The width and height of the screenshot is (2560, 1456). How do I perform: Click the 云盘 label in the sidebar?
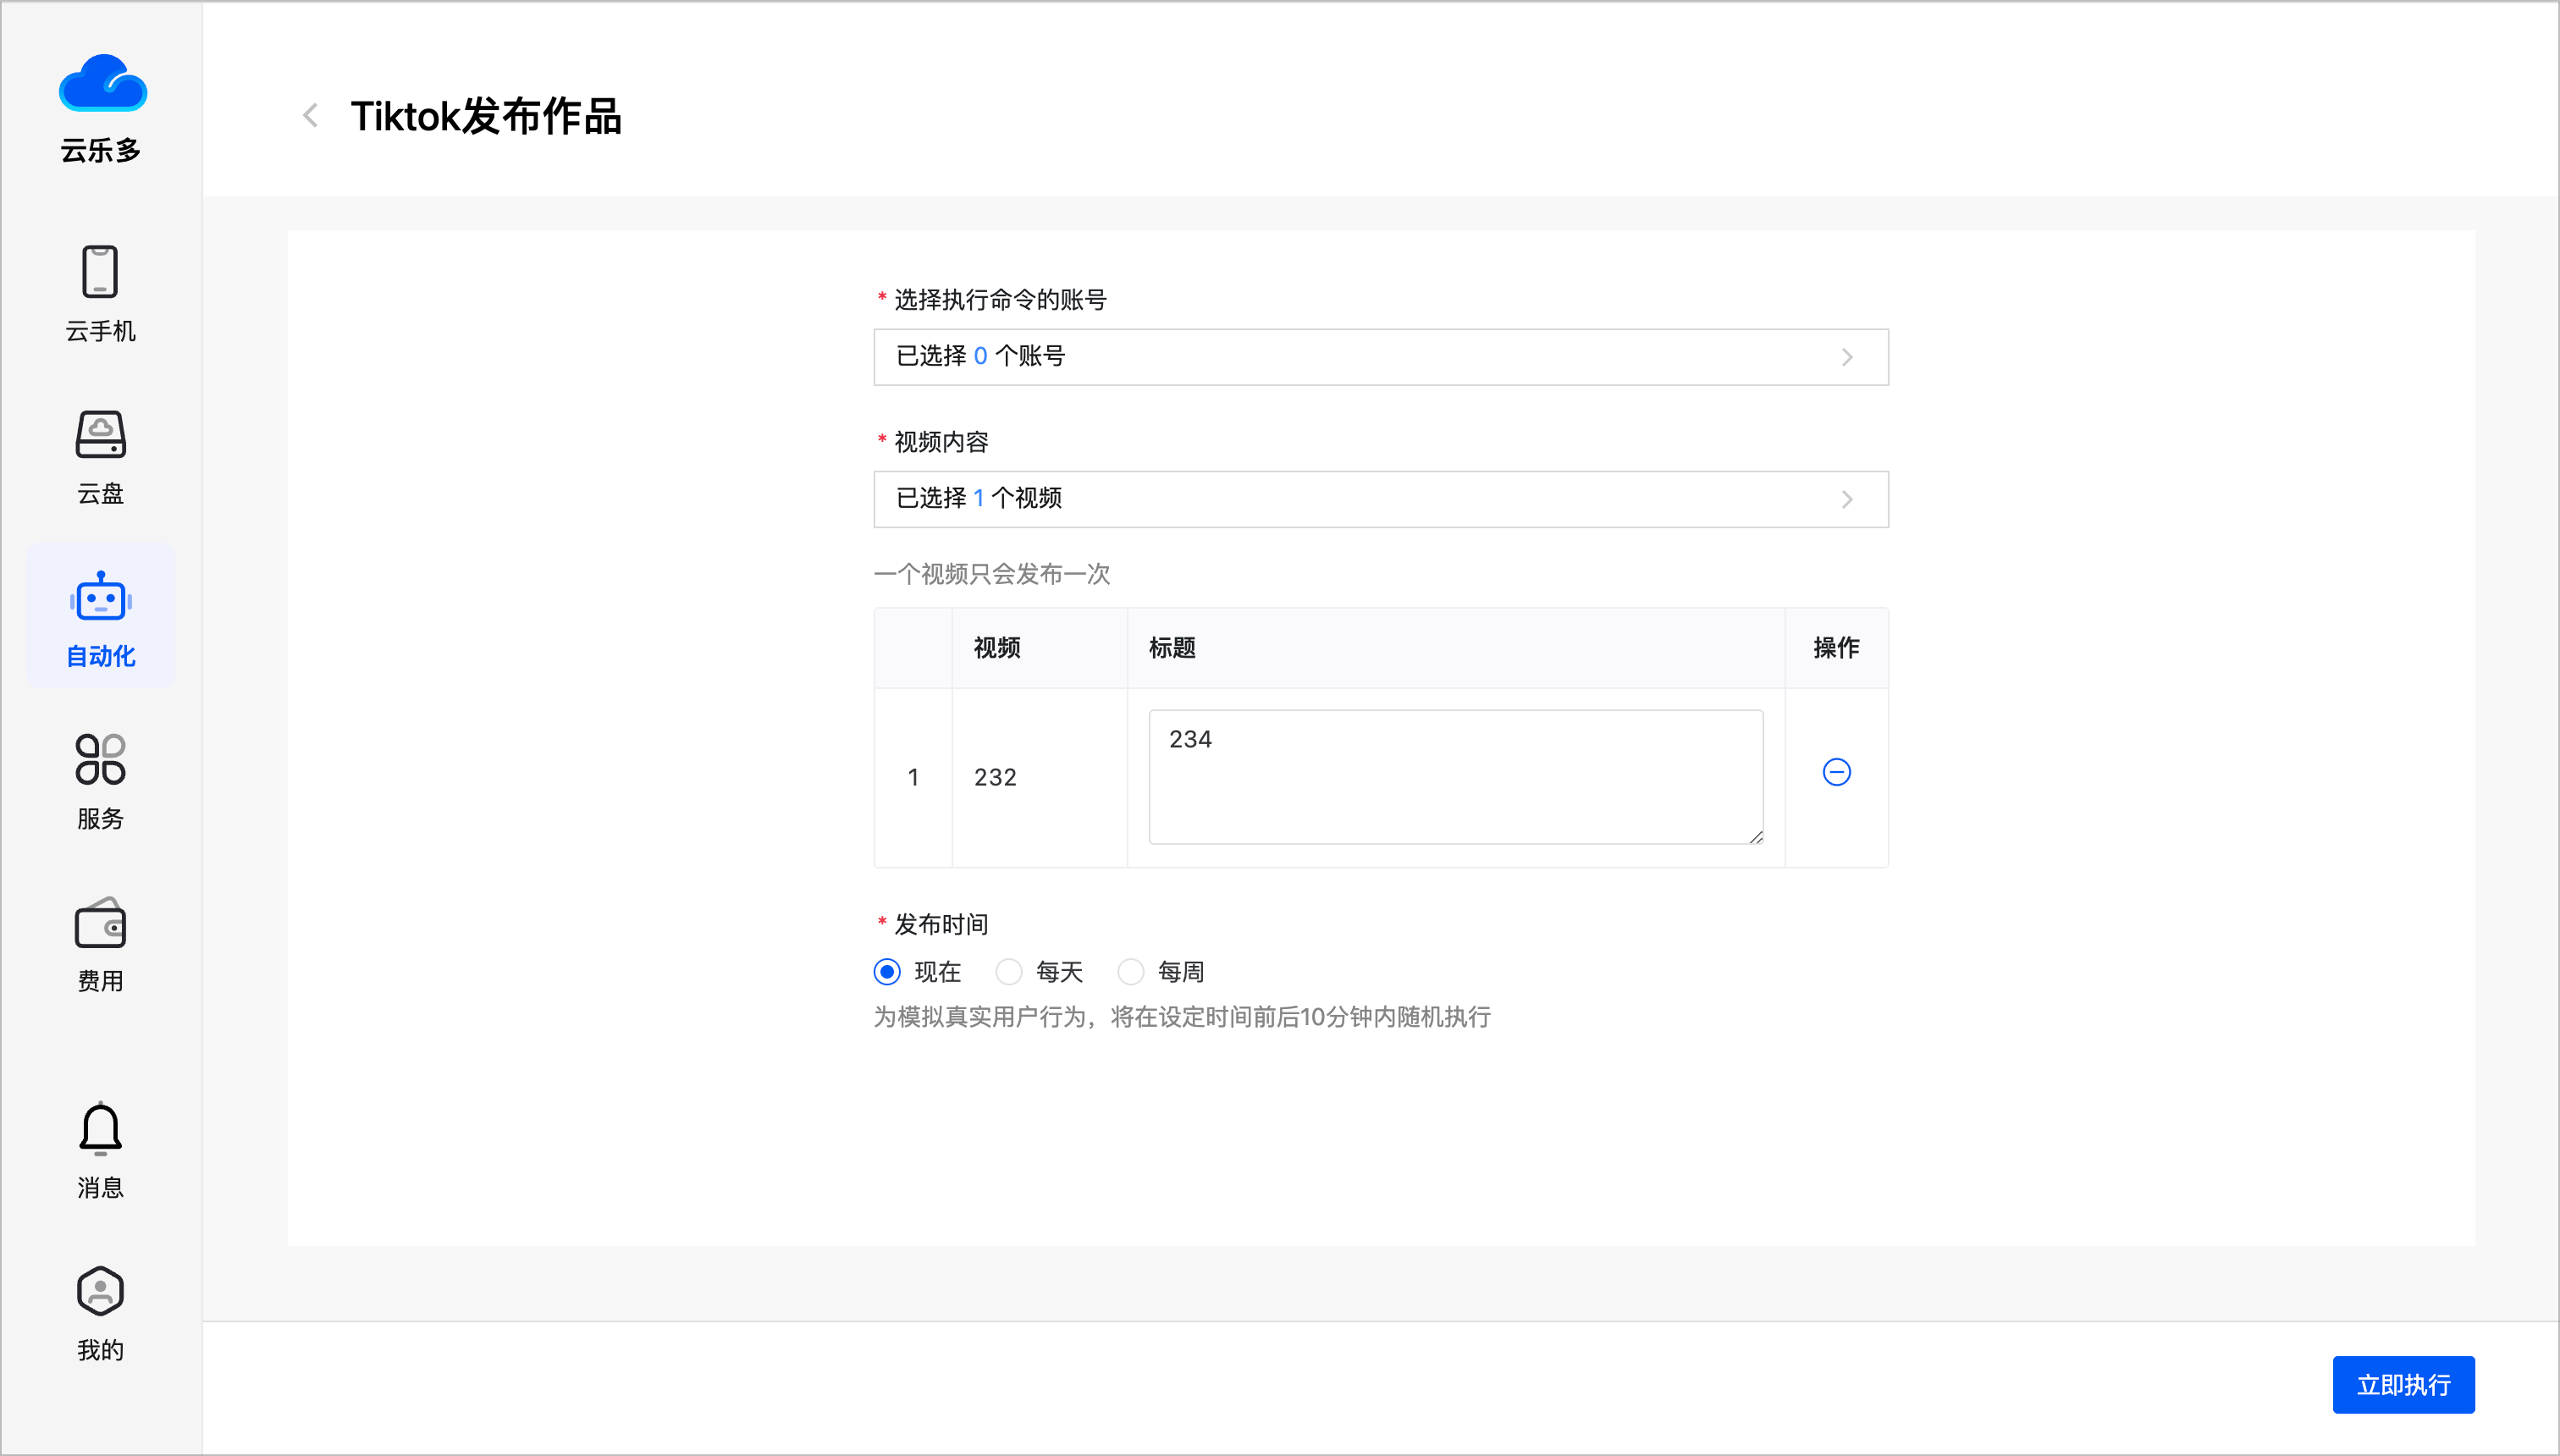pyautogui.click(x=100, y=493)
